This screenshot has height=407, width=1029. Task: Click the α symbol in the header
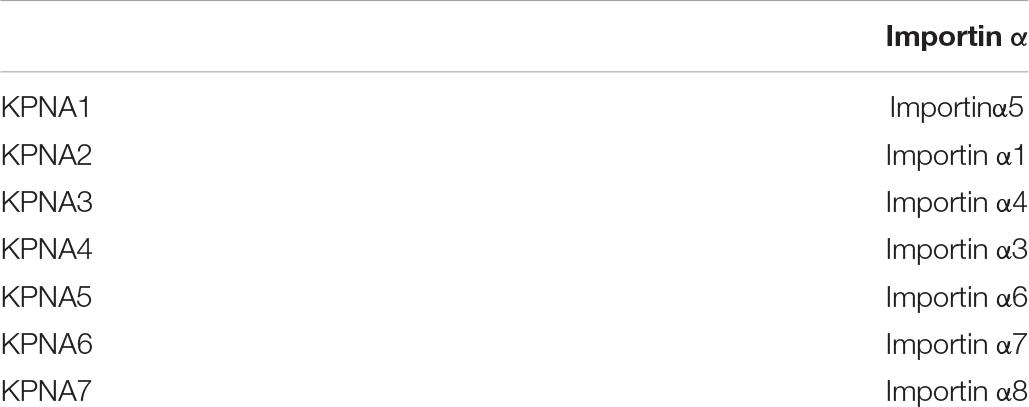click(x=1018, y=39)
